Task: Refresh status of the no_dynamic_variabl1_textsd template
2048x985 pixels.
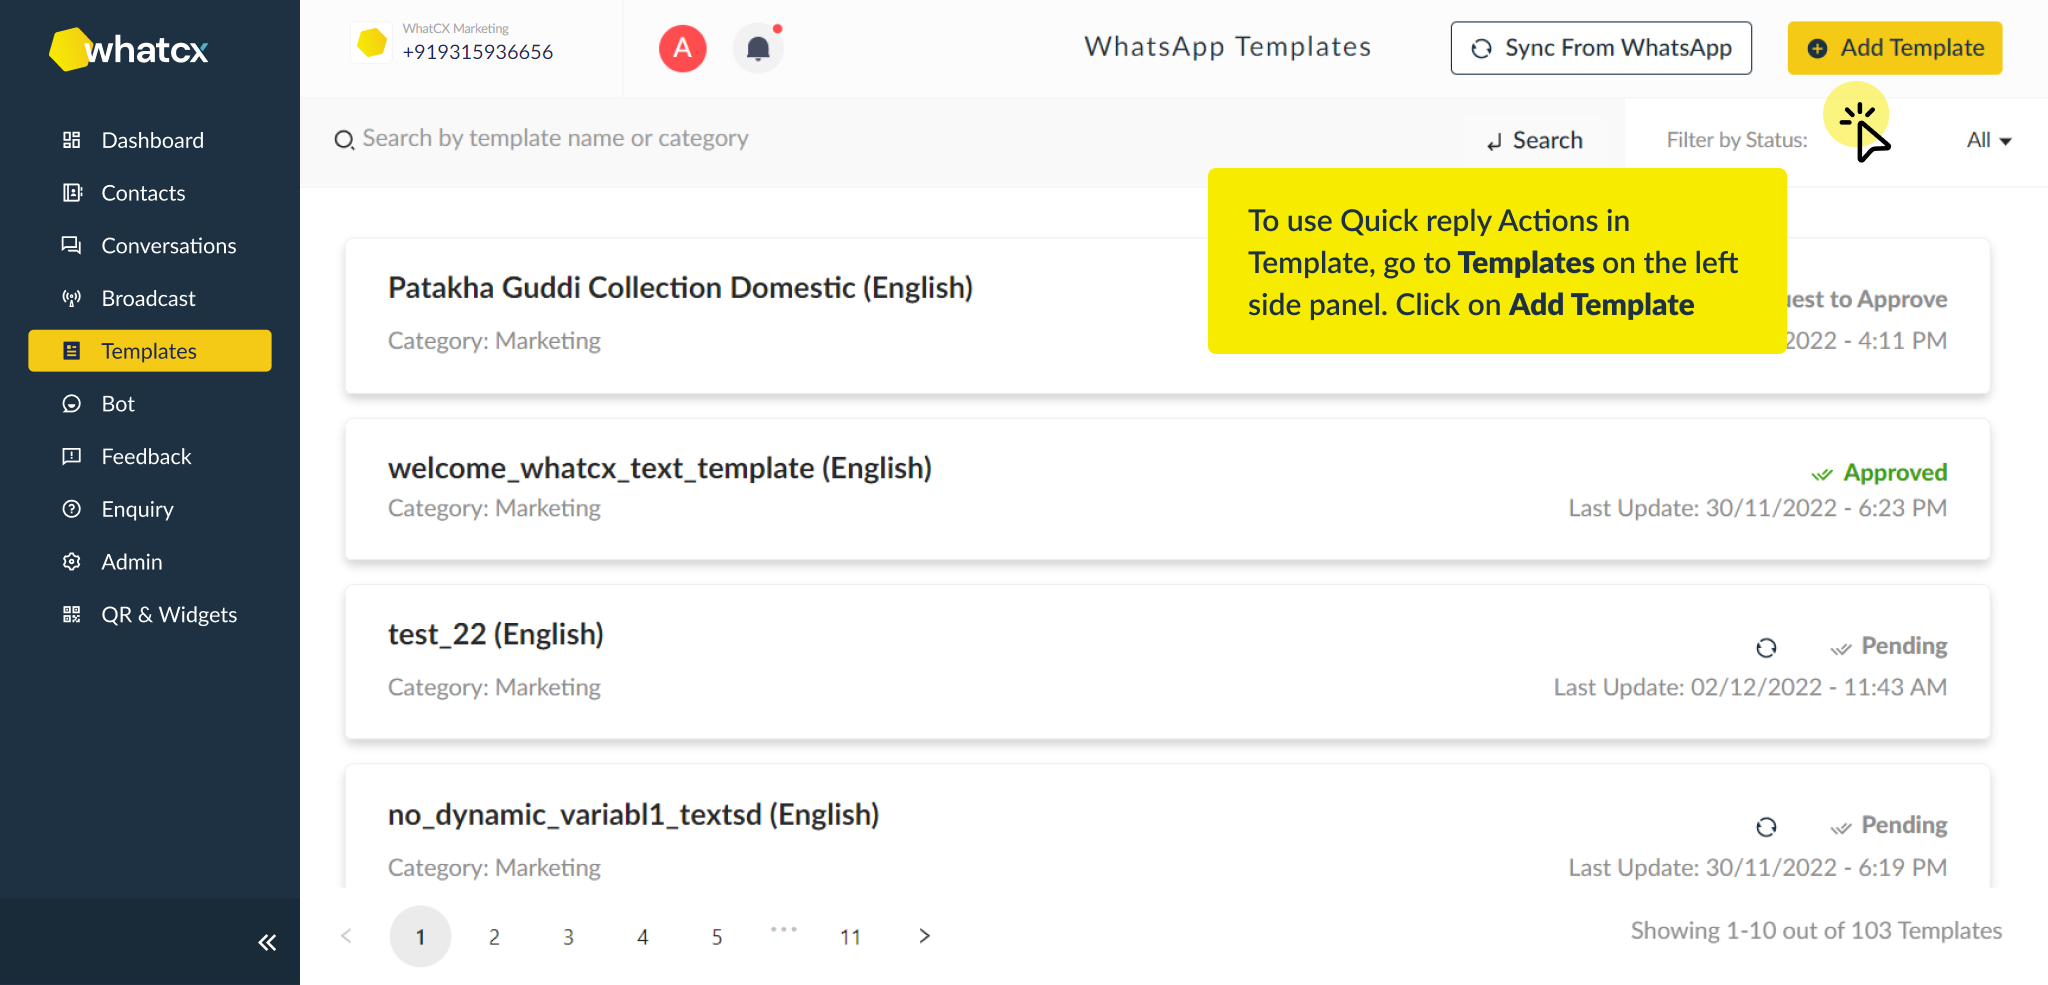Action: 1766,827
